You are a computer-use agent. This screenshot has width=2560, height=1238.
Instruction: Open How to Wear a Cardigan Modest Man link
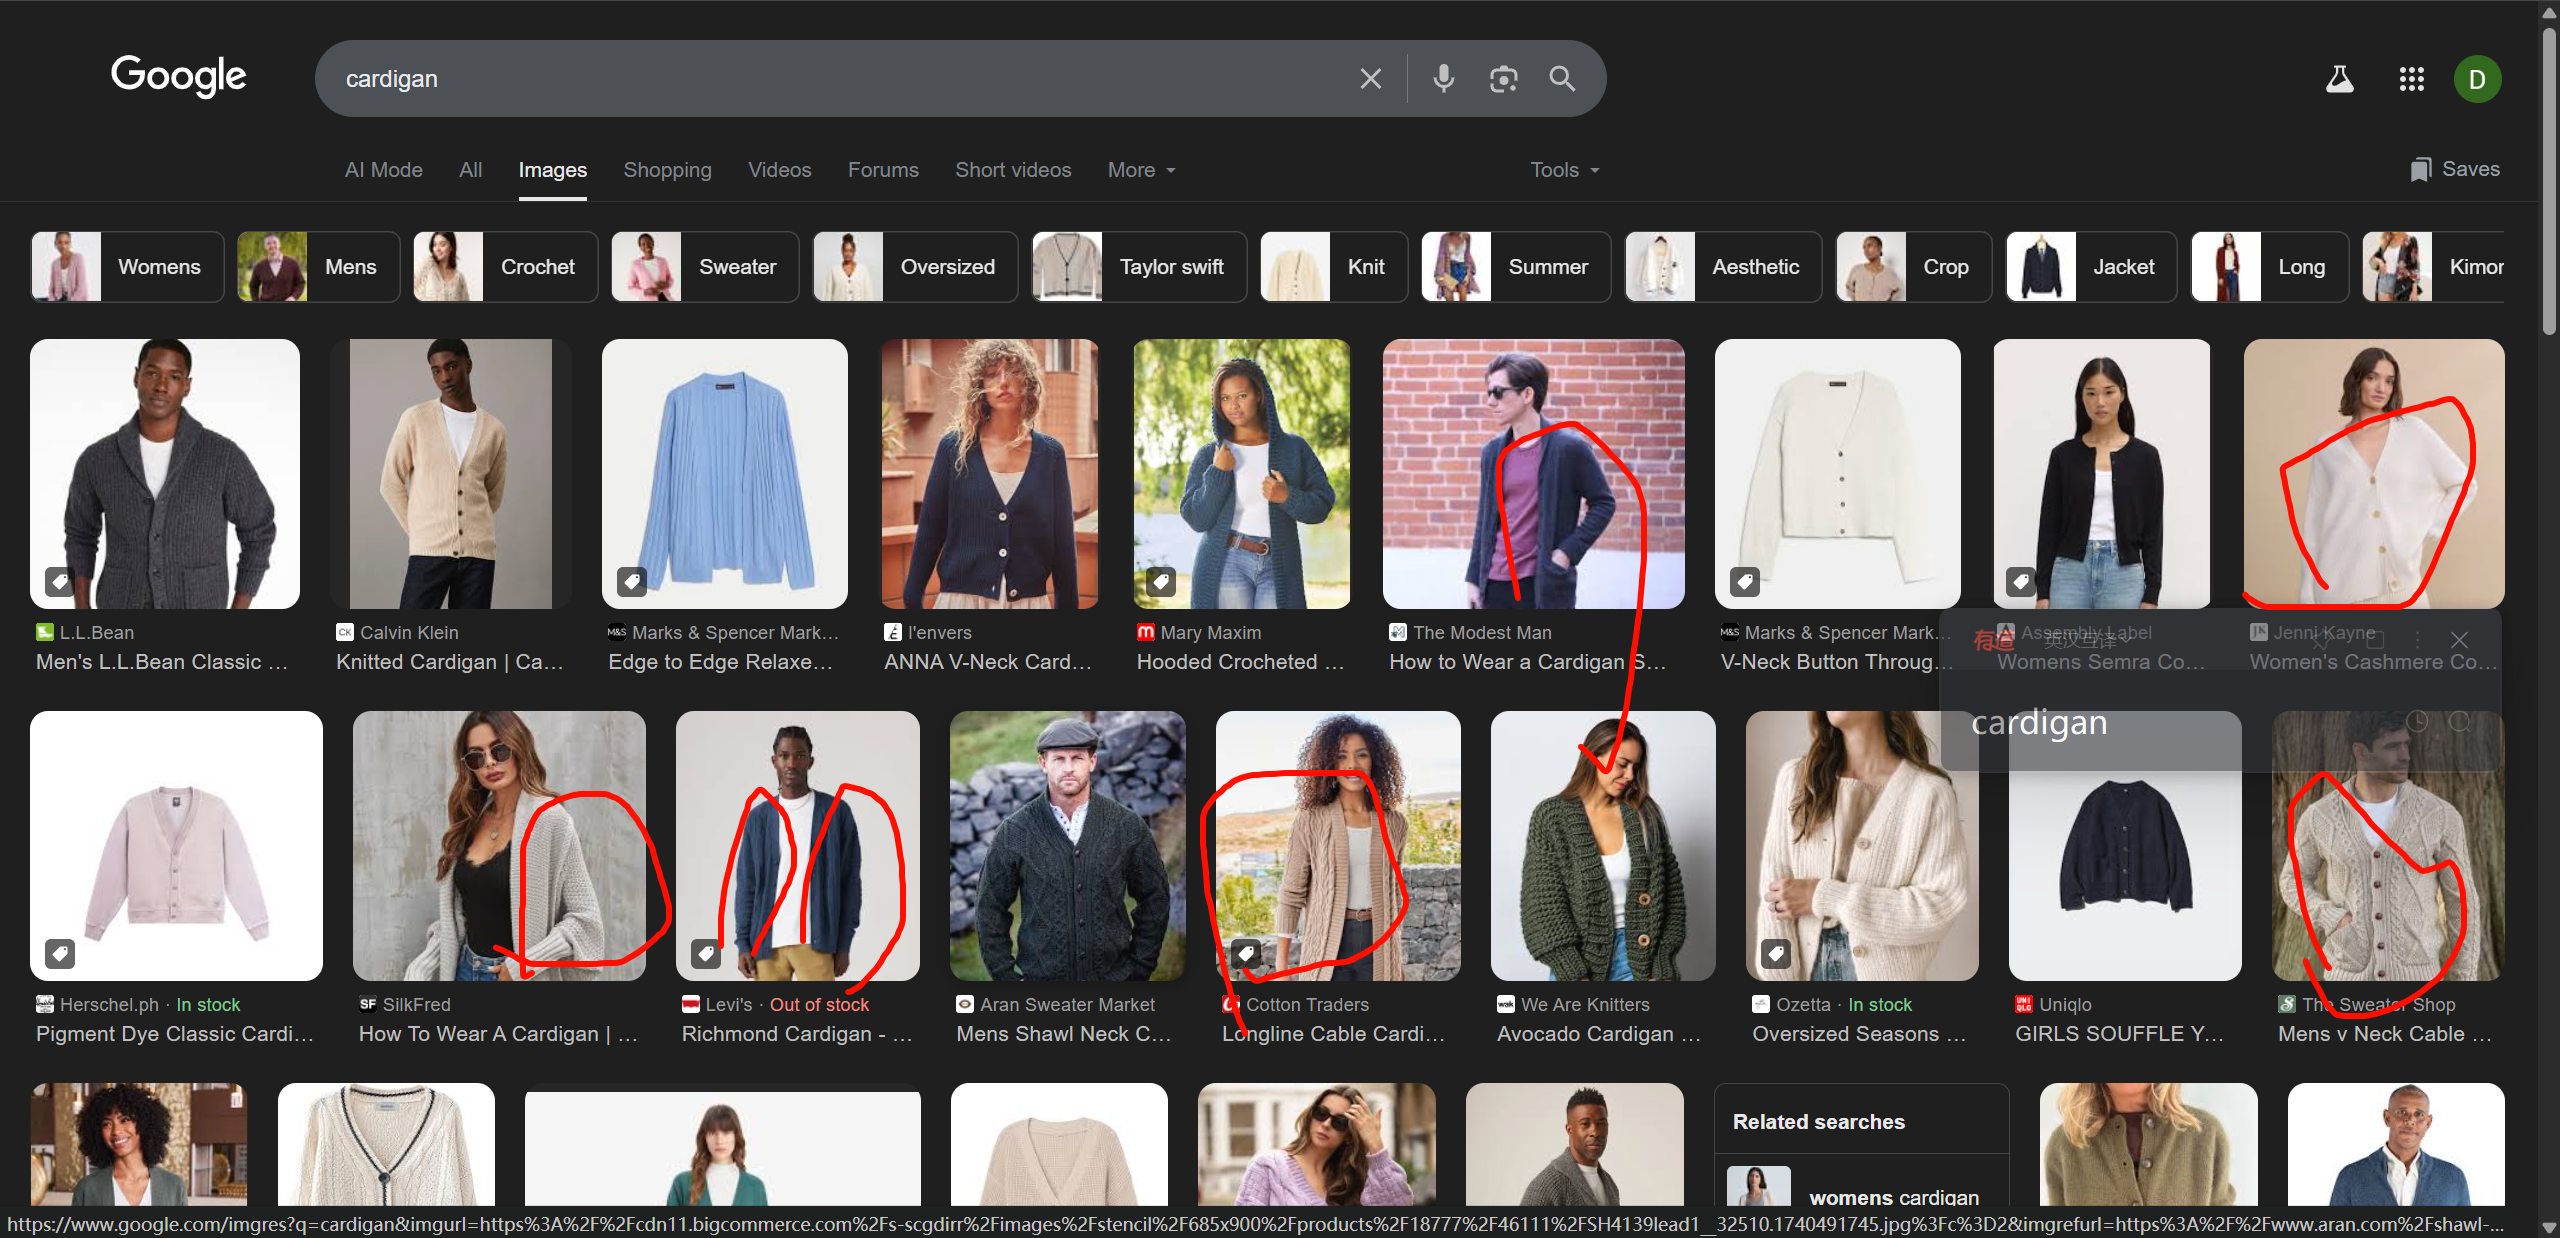[x=1527, y=662]
